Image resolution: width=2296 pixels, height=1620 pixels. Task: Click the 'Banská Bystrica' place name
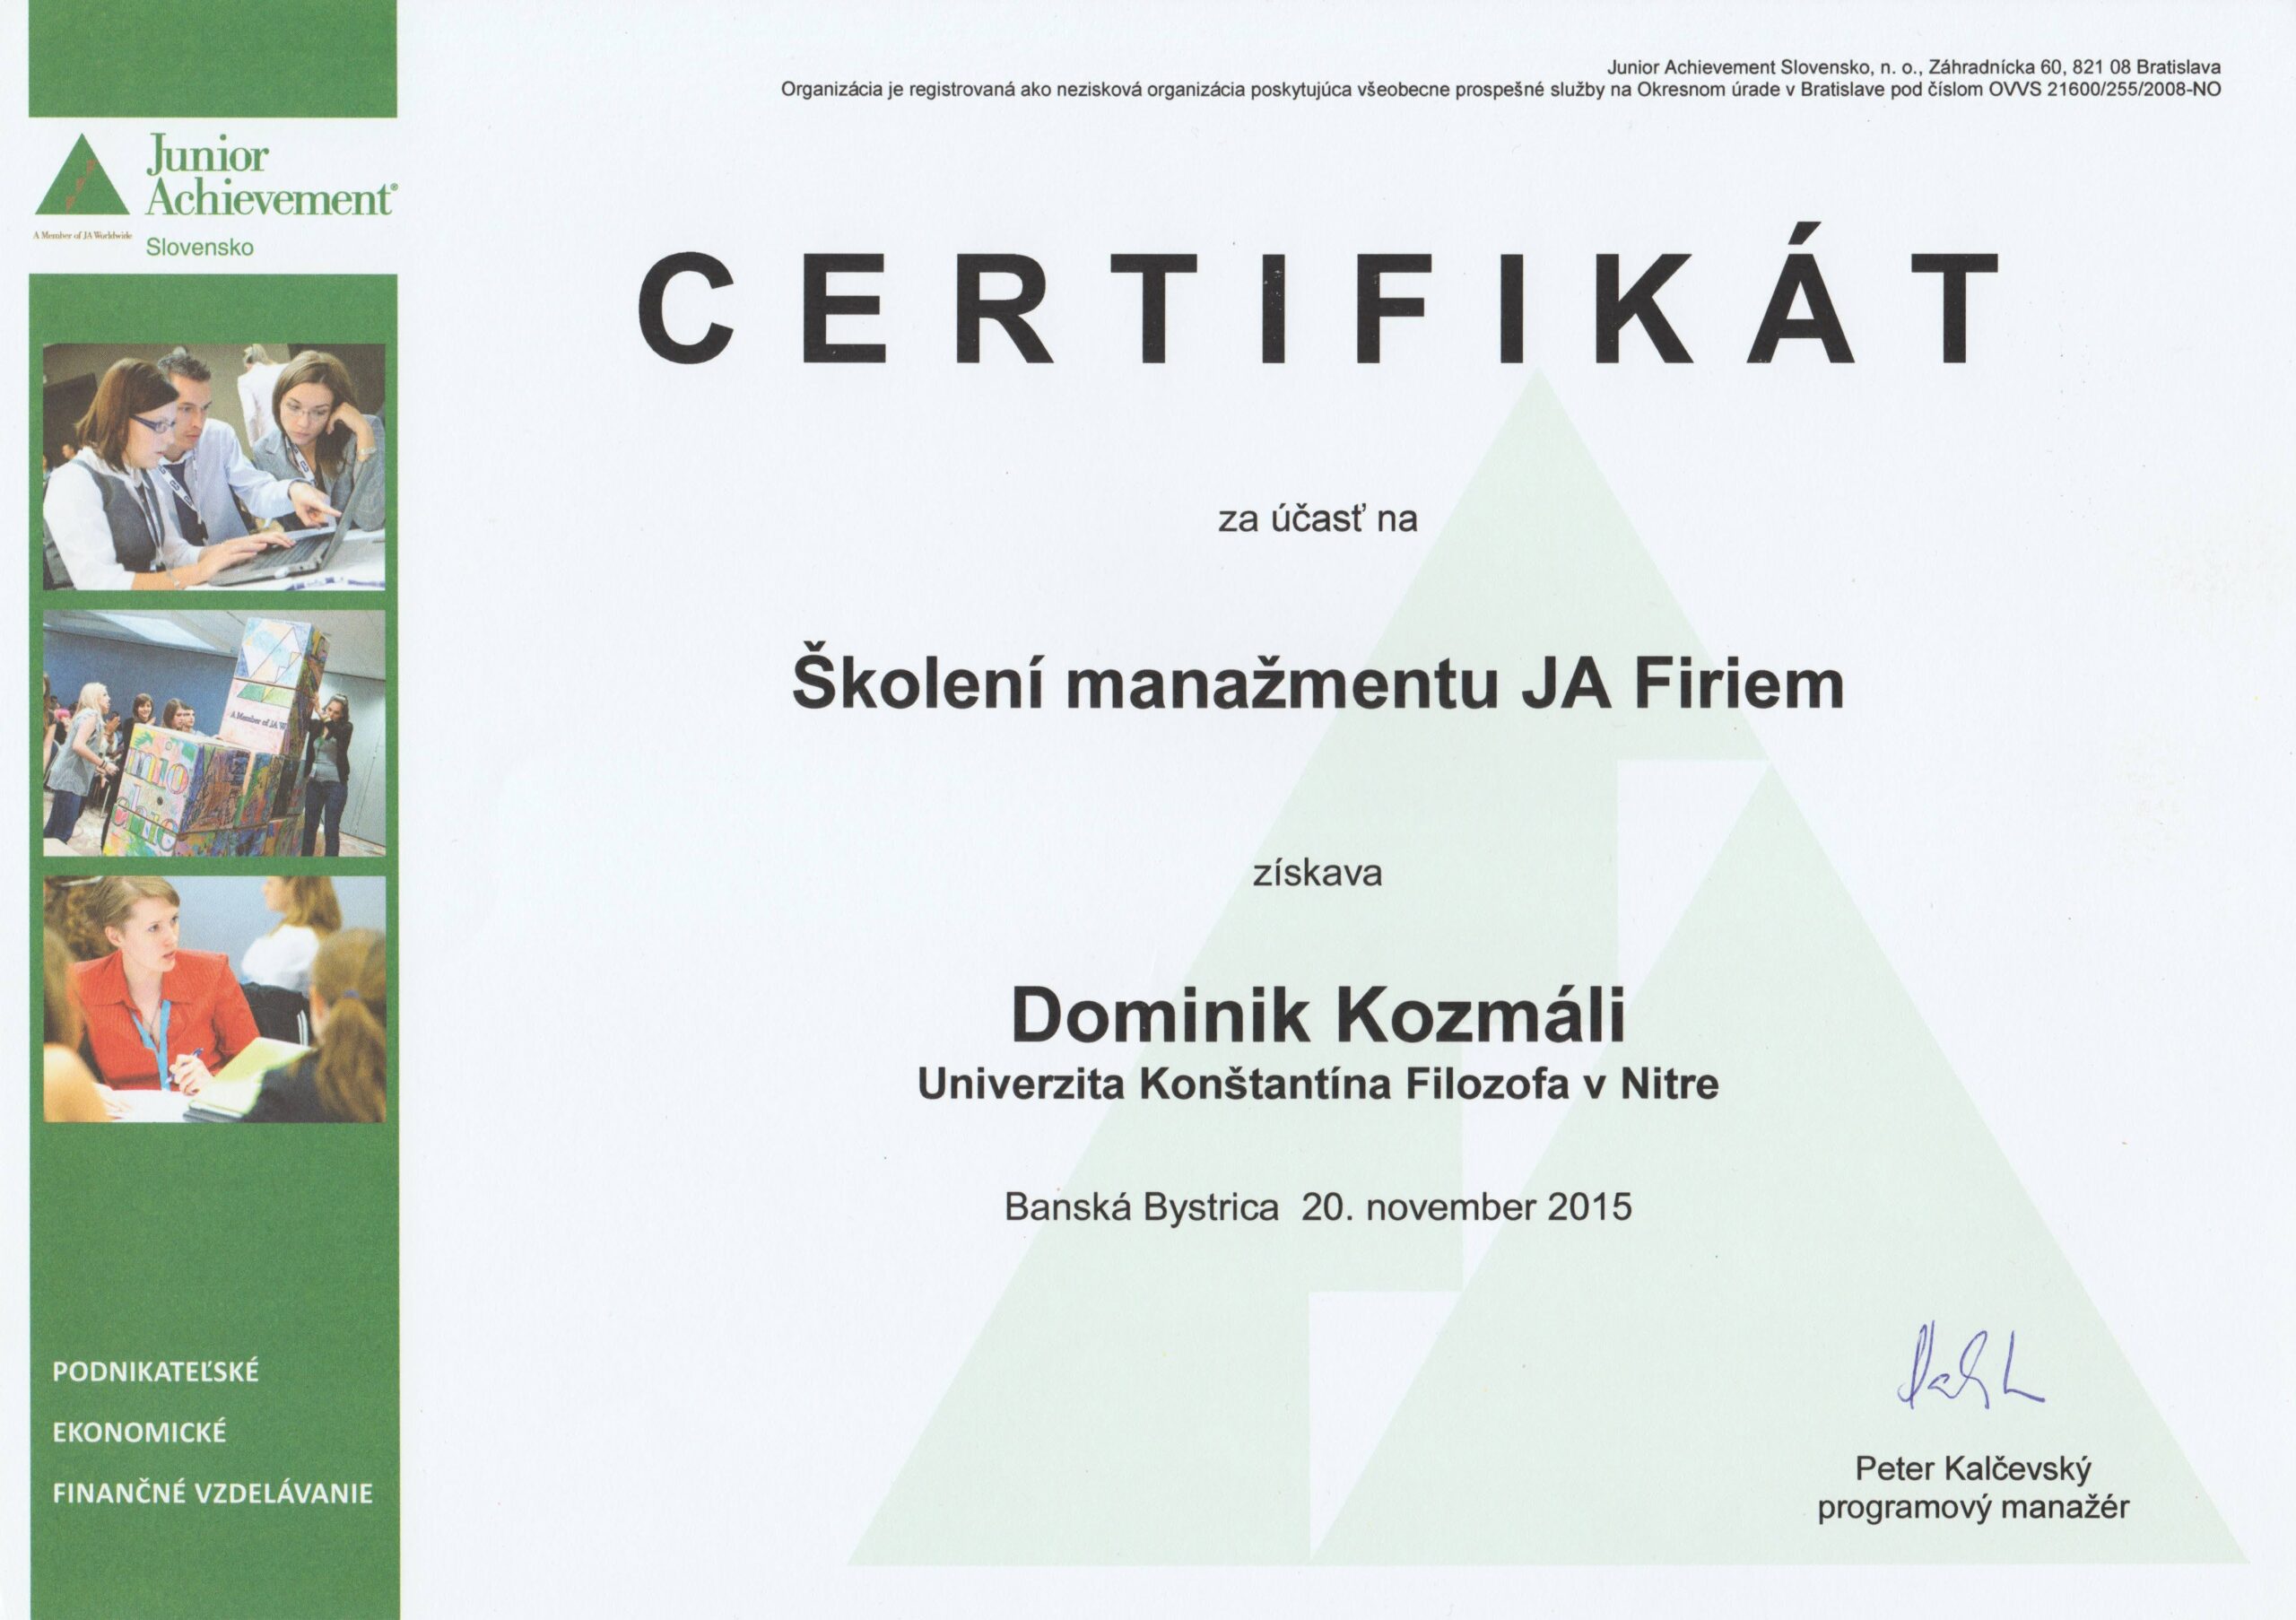click(x=1141, y=1208)
